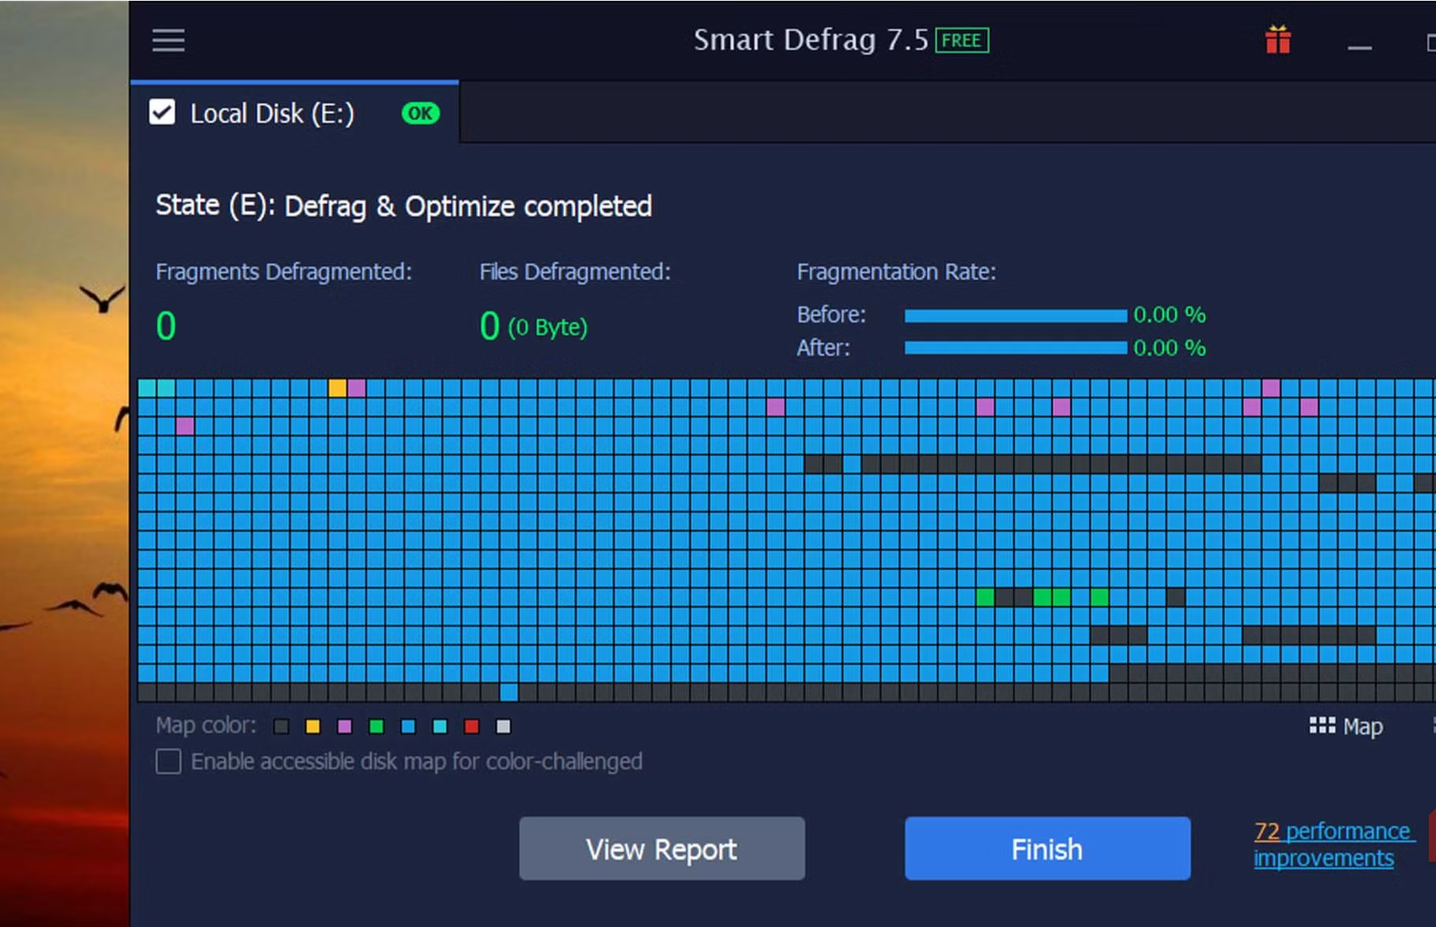The height and width of the screenshot is (927, 1436).
Task: Click the "Smart Defrag 7.5" title text
Action: tap(811, 40)
